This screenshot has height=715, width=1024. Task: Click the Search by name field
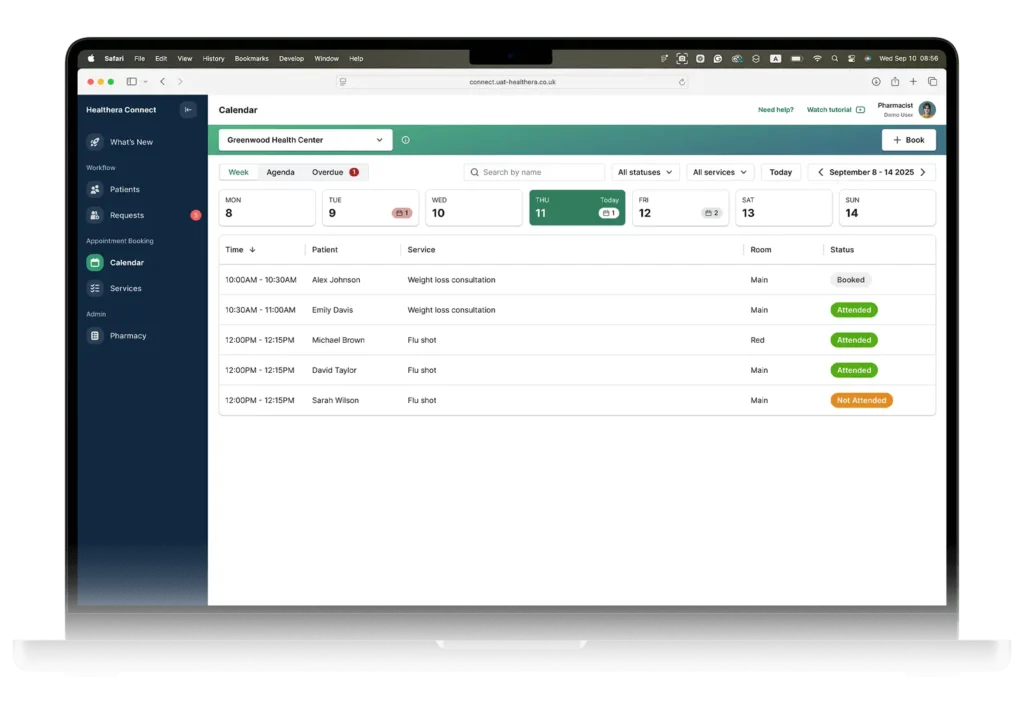click(535, 172)
